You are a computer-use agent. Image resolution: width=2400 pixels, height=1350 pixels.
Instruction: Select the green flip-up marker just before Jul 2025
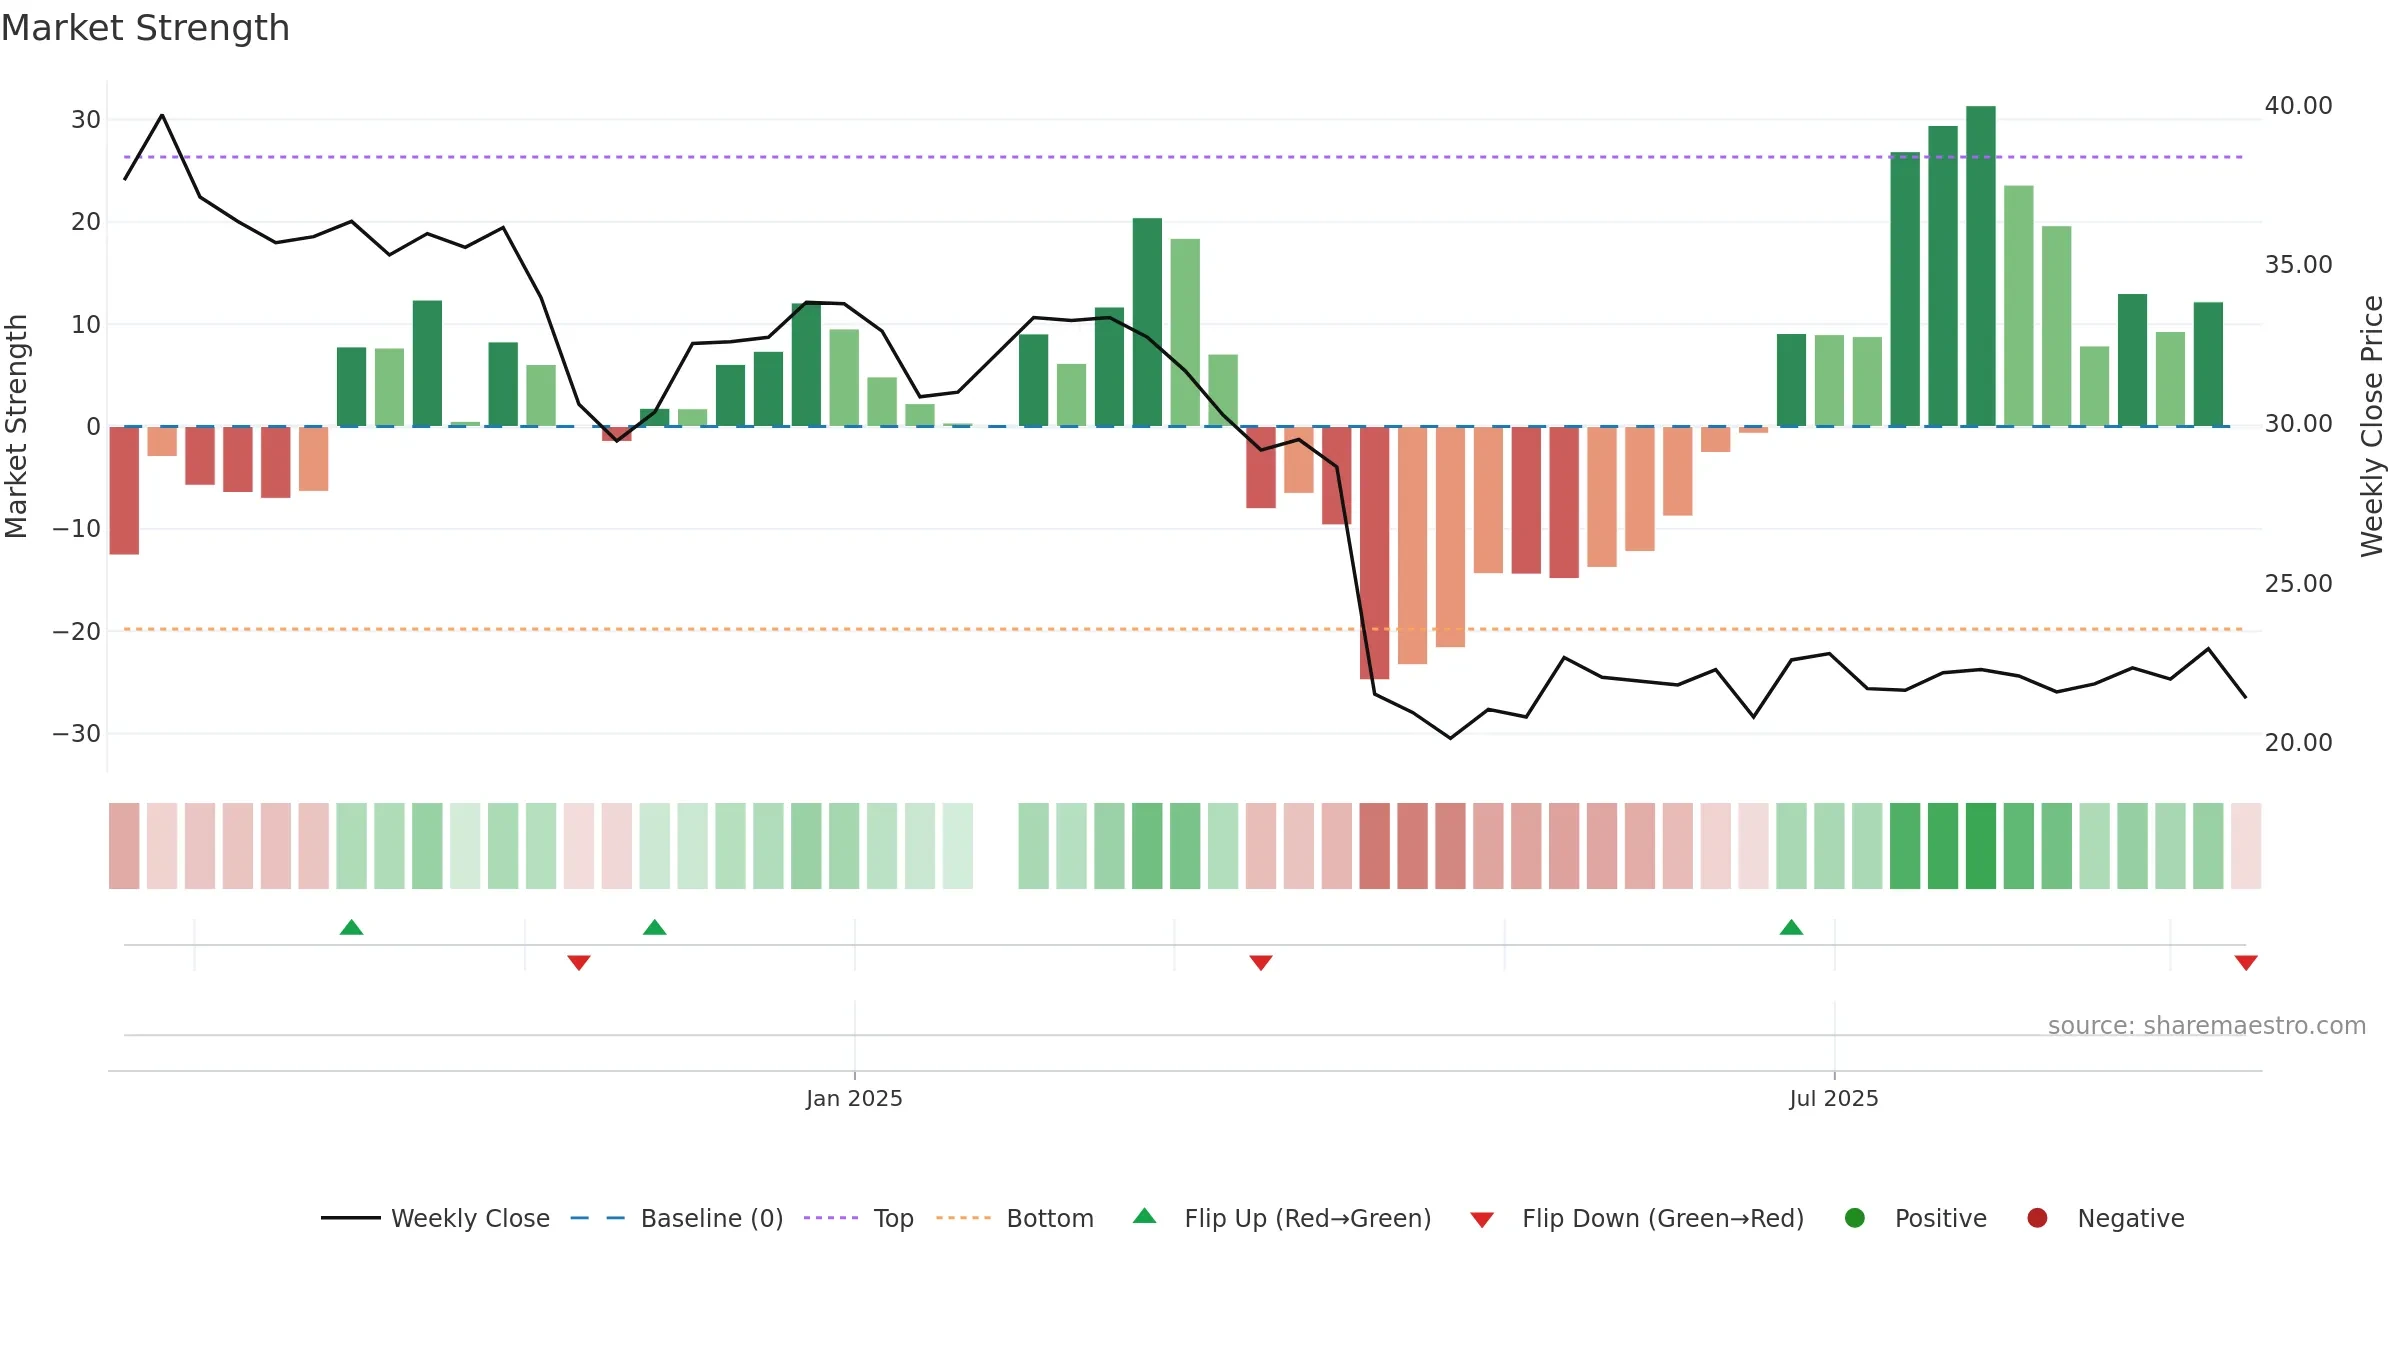point(1791,927)
